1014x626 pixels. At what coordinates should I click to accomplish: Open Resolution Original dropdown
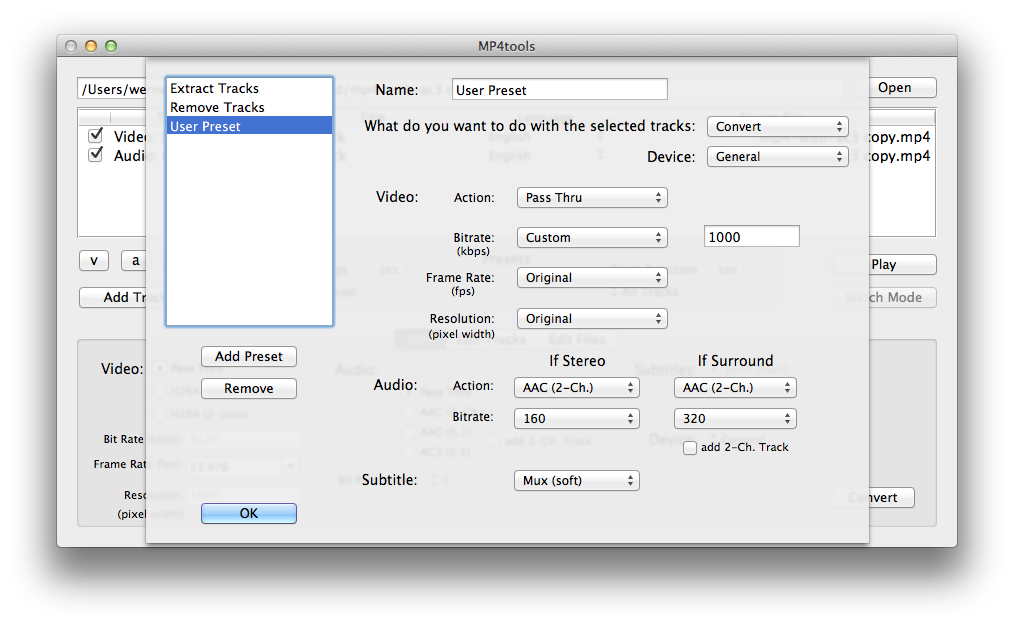pyautogui.click(x=592, y=319)
